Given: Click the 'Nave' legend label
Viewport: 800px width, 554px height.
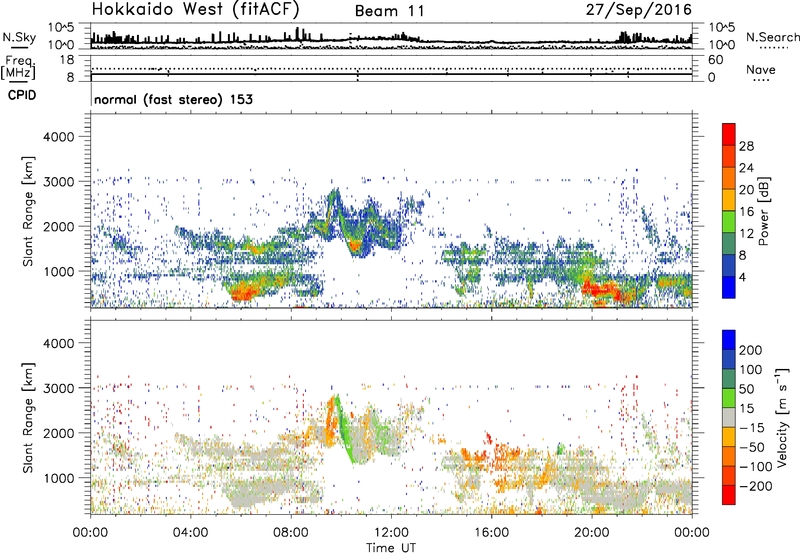Looking at the screenshot, I should [x=761, y=69].
